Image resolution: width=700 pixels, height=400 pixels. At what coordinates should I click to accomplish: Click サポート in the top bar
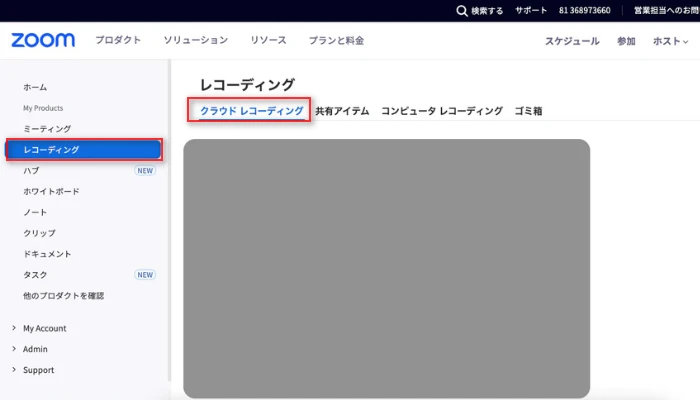coord(531,10)
